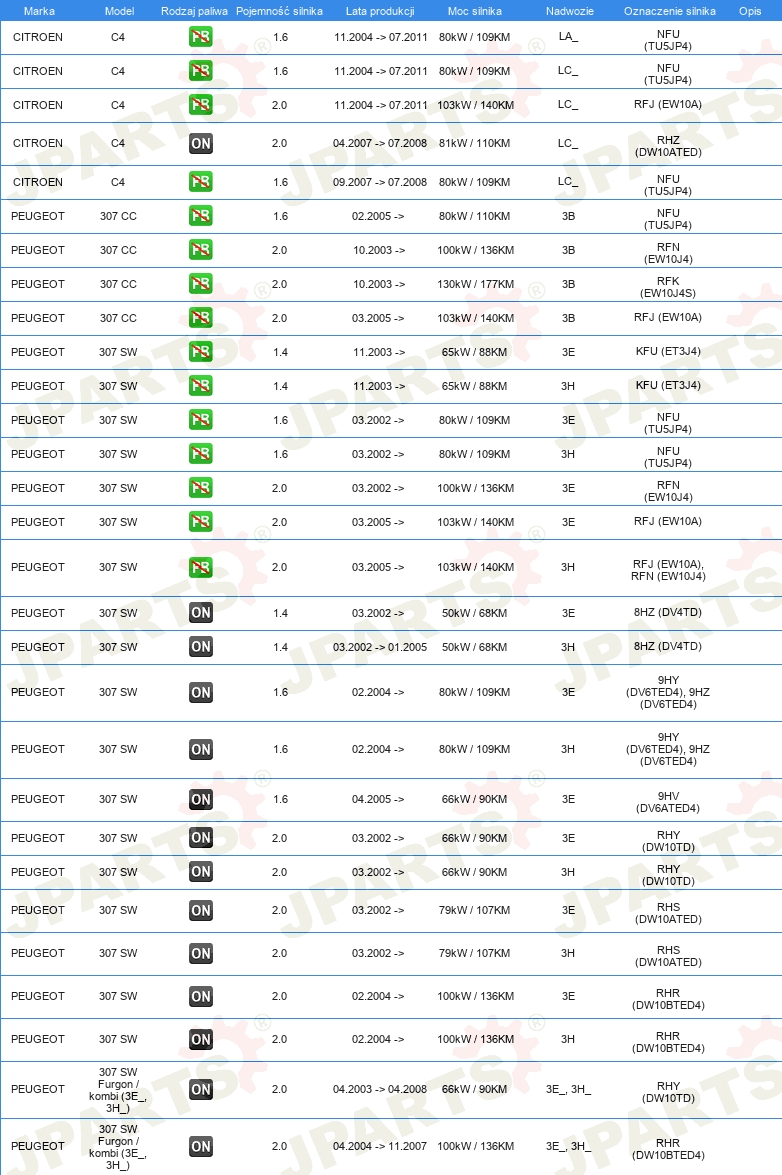
Task: Click petrol icon in 307 SW 1.6 3H NFU row
Action: 201,454
